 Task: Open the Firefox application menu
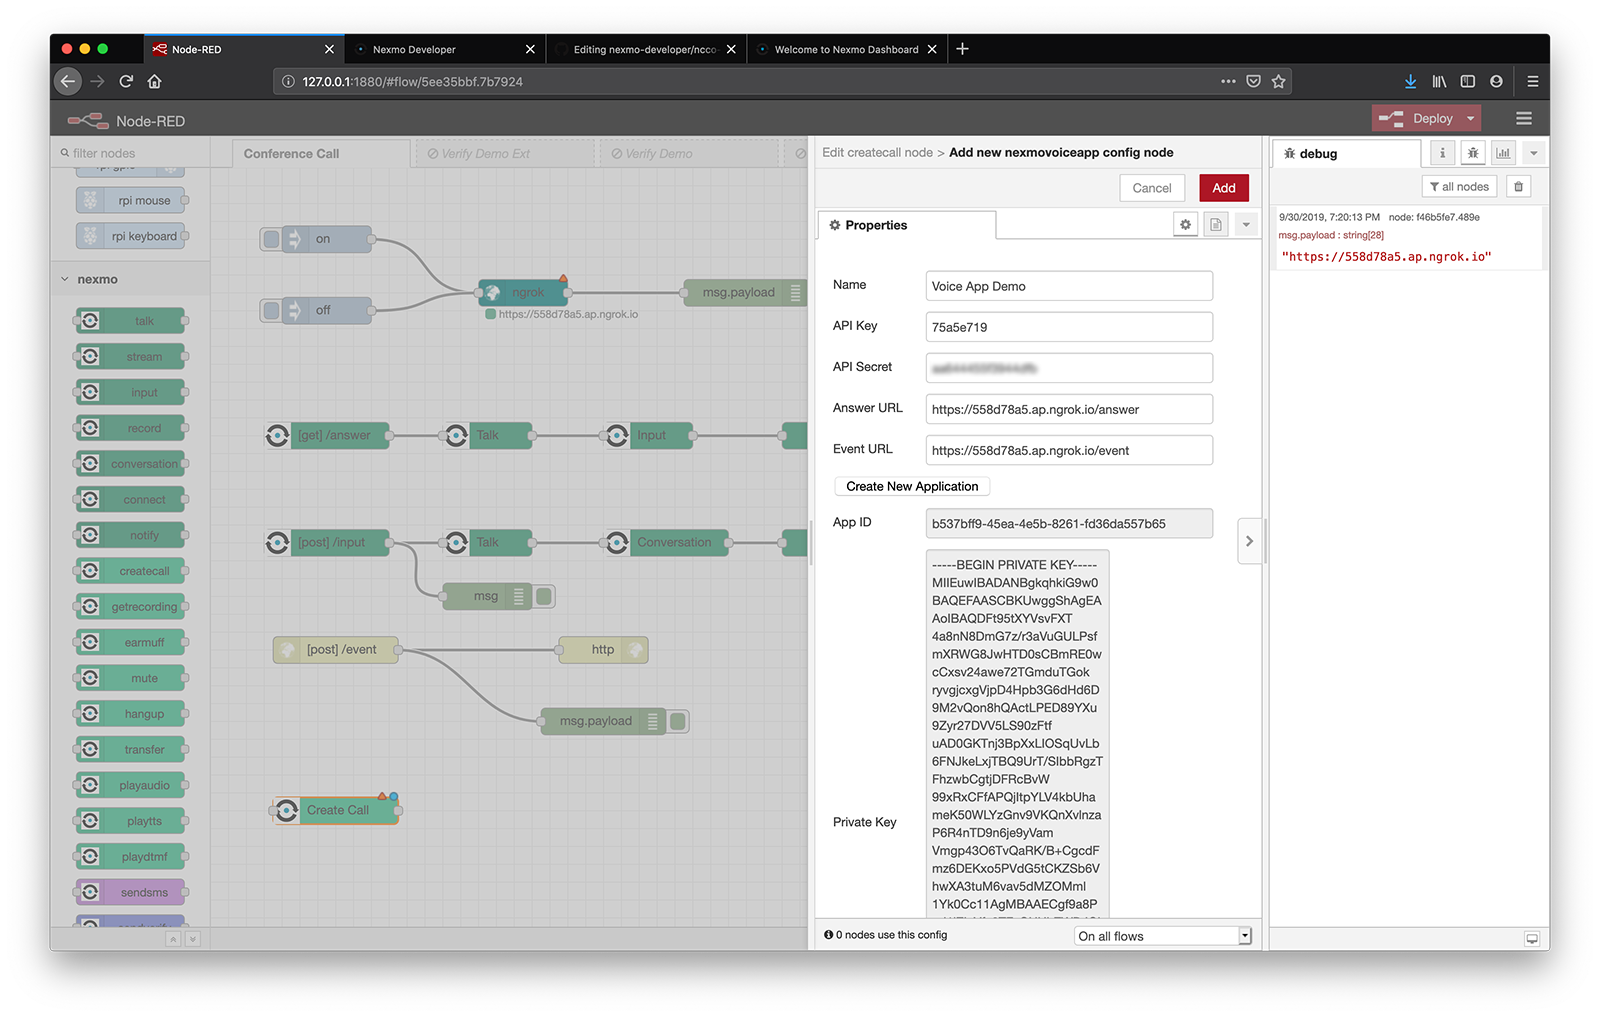1532,81
